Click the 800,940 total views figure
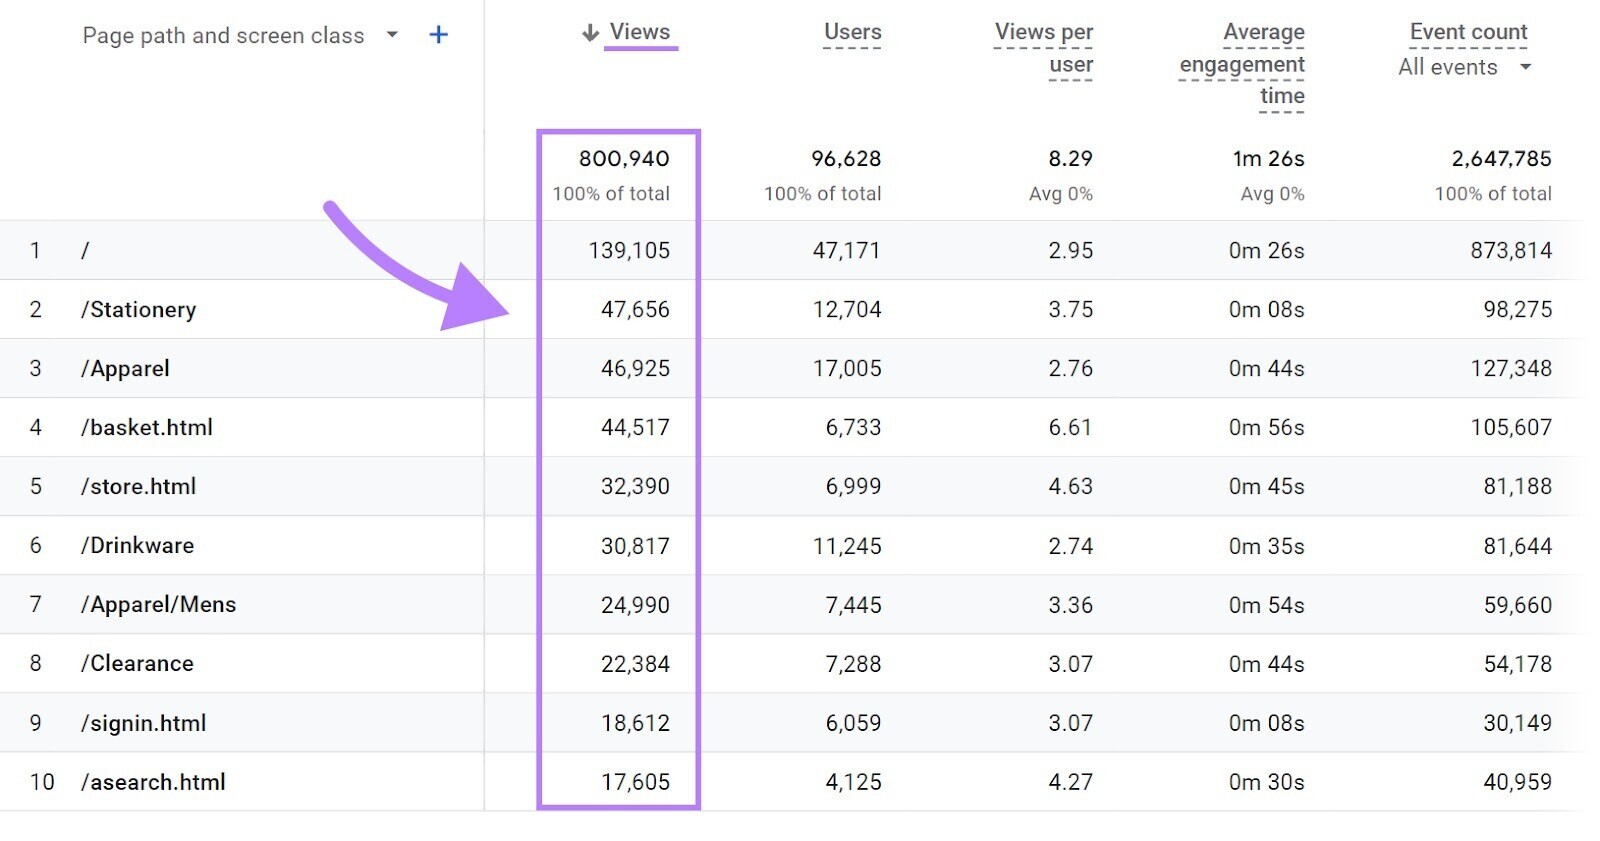 click(x=624, y=159)
